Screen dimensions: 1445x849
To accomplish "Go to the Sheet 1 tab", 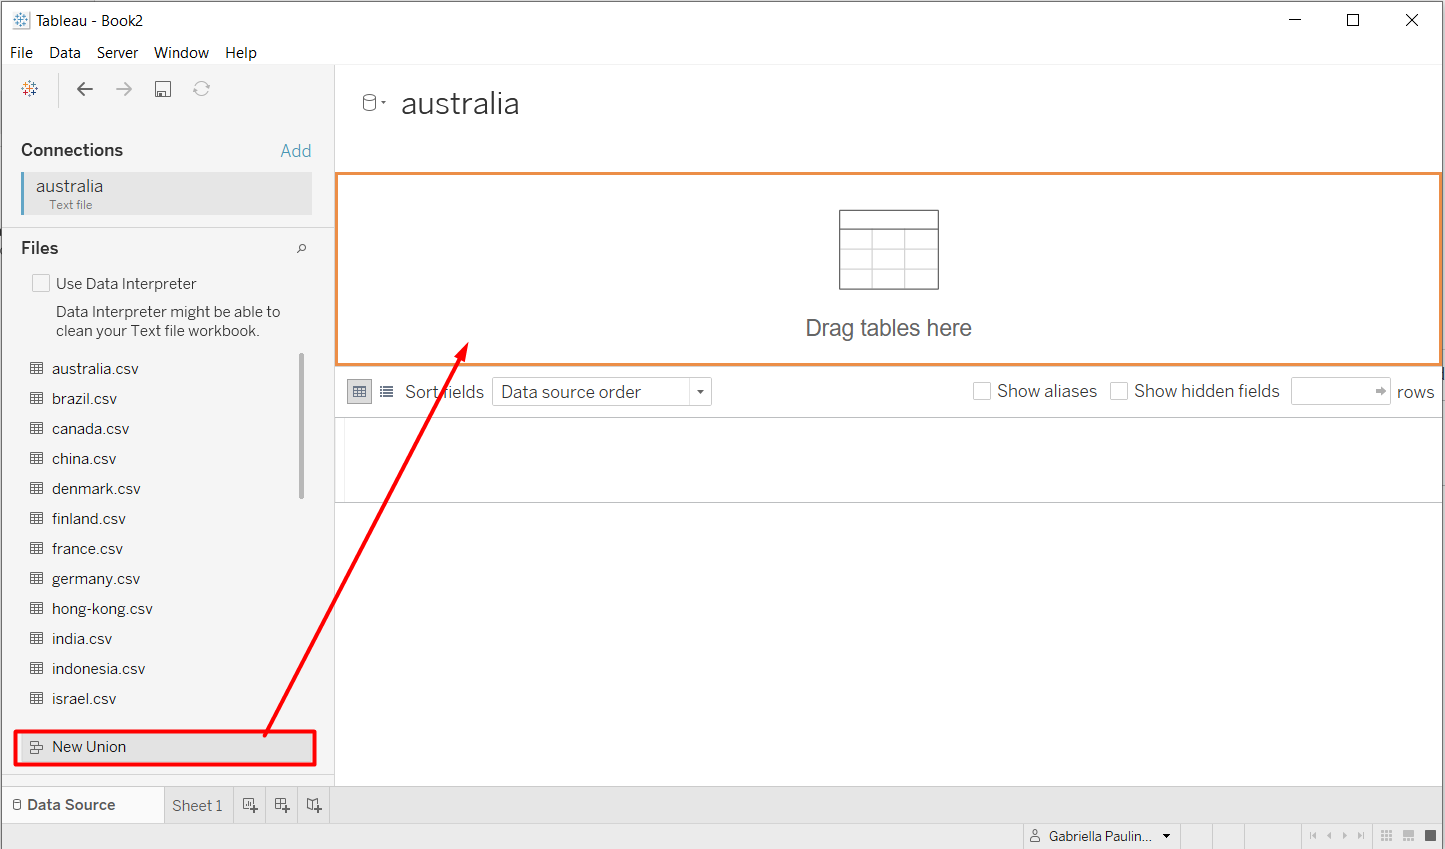I will point(197,805).
